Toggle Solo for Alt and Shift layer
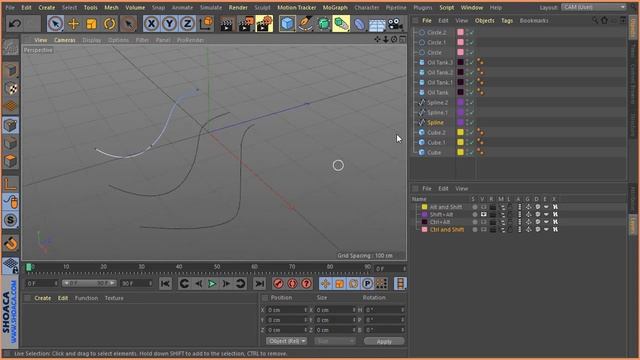This screenshot has height=360, width=640. (474, 207)
